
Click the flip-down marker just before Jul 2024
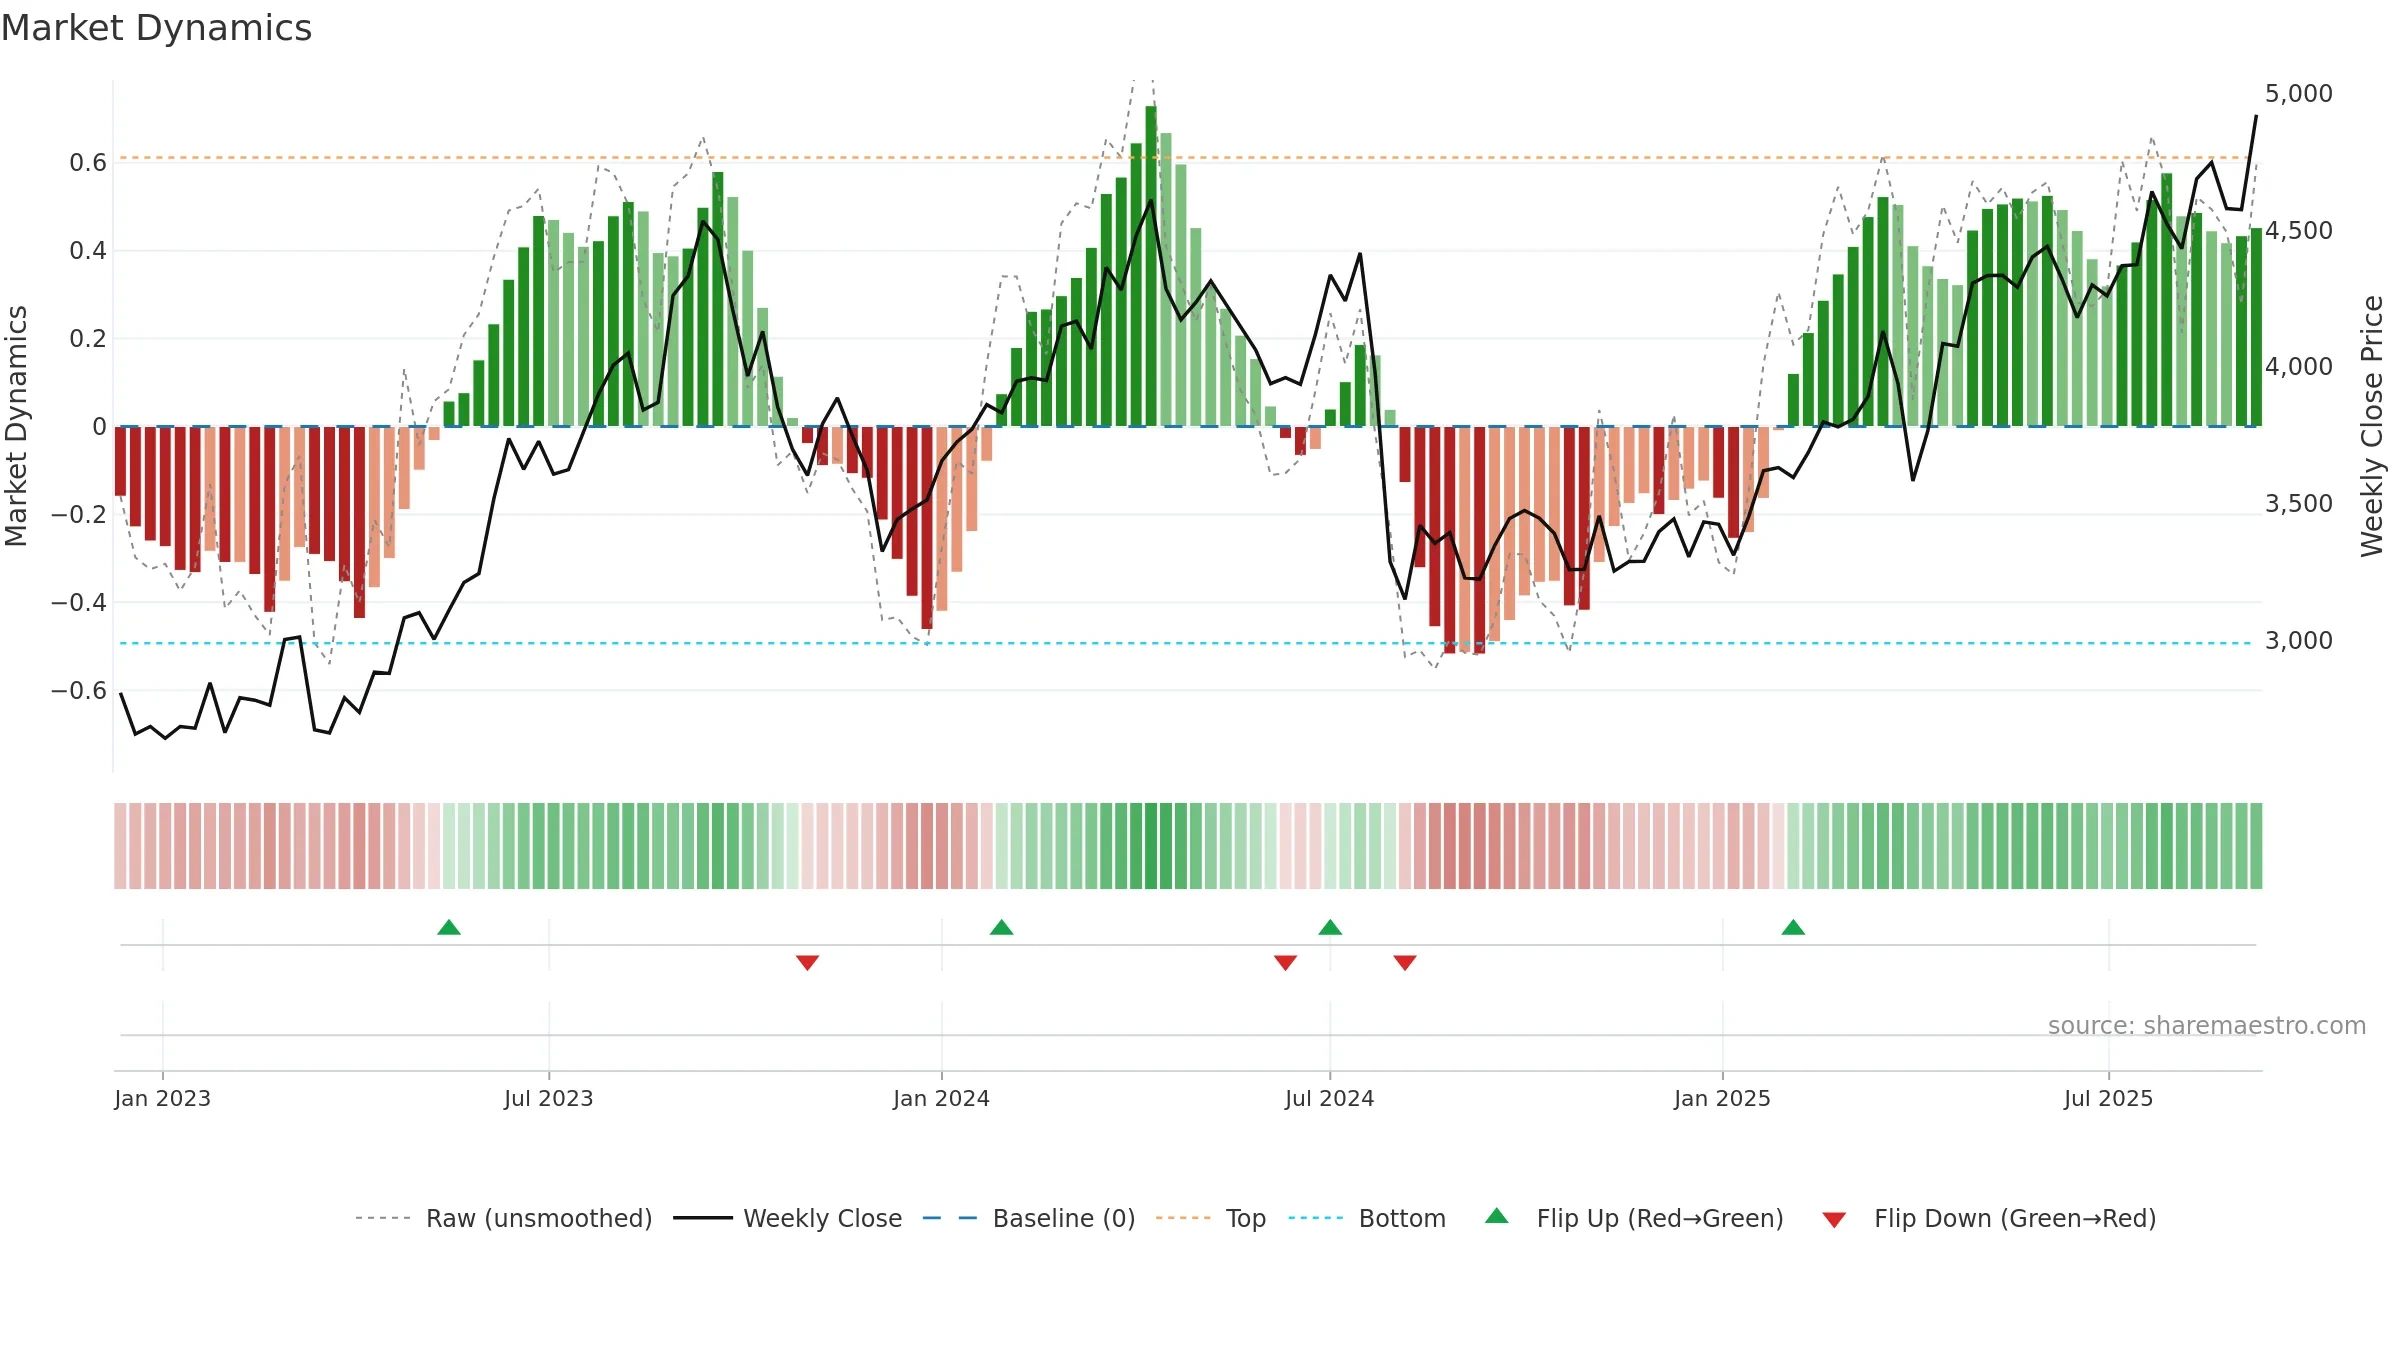click(1286, 963)
